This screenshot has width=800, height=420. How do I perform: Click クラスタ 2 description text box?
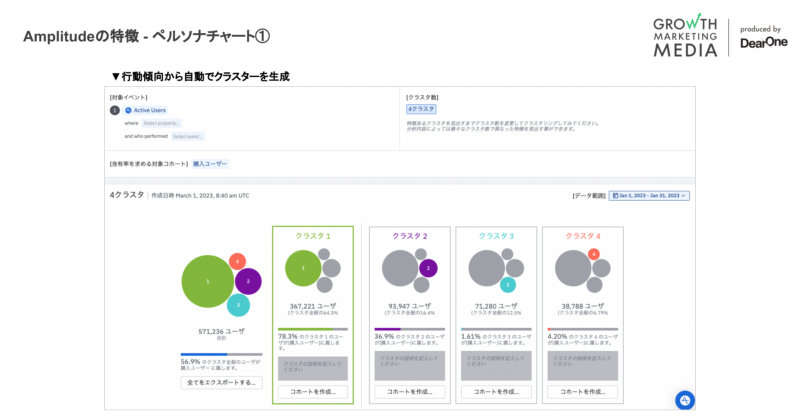tap(410, 366)
